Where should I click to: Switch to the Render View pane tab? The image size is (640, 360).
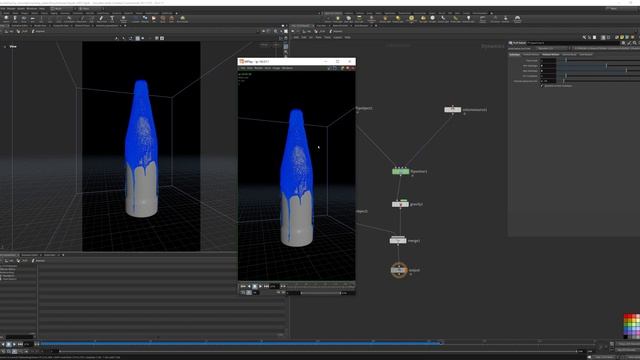click(40, 25)
